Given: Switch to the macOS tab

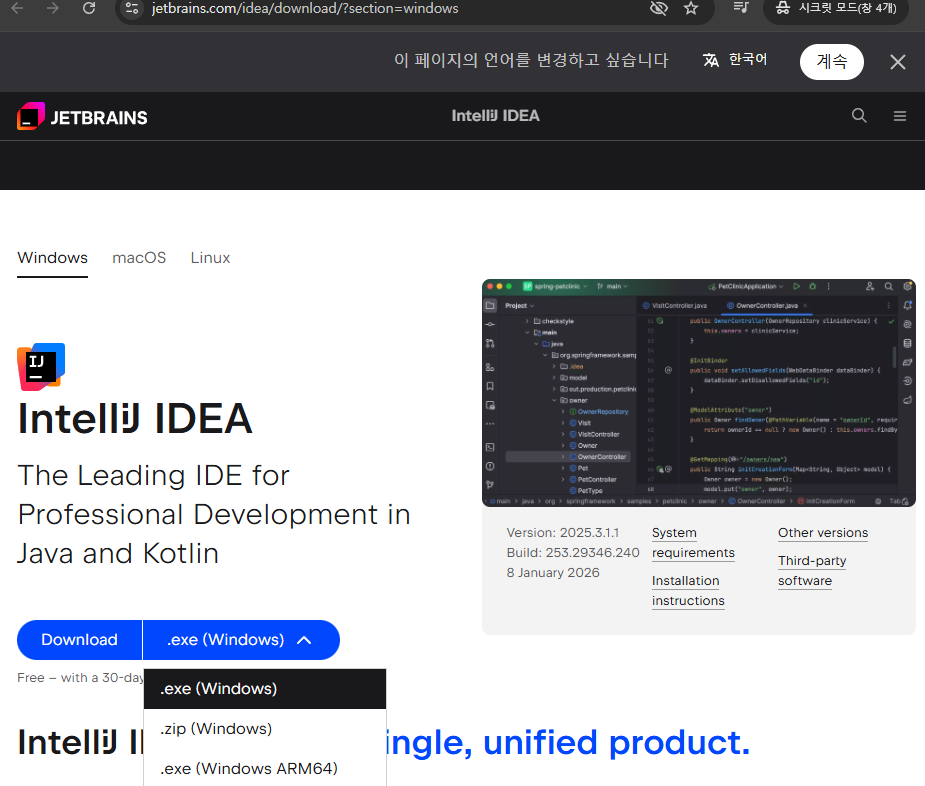Looking at the screenshot, I should [x=139, y=258].
